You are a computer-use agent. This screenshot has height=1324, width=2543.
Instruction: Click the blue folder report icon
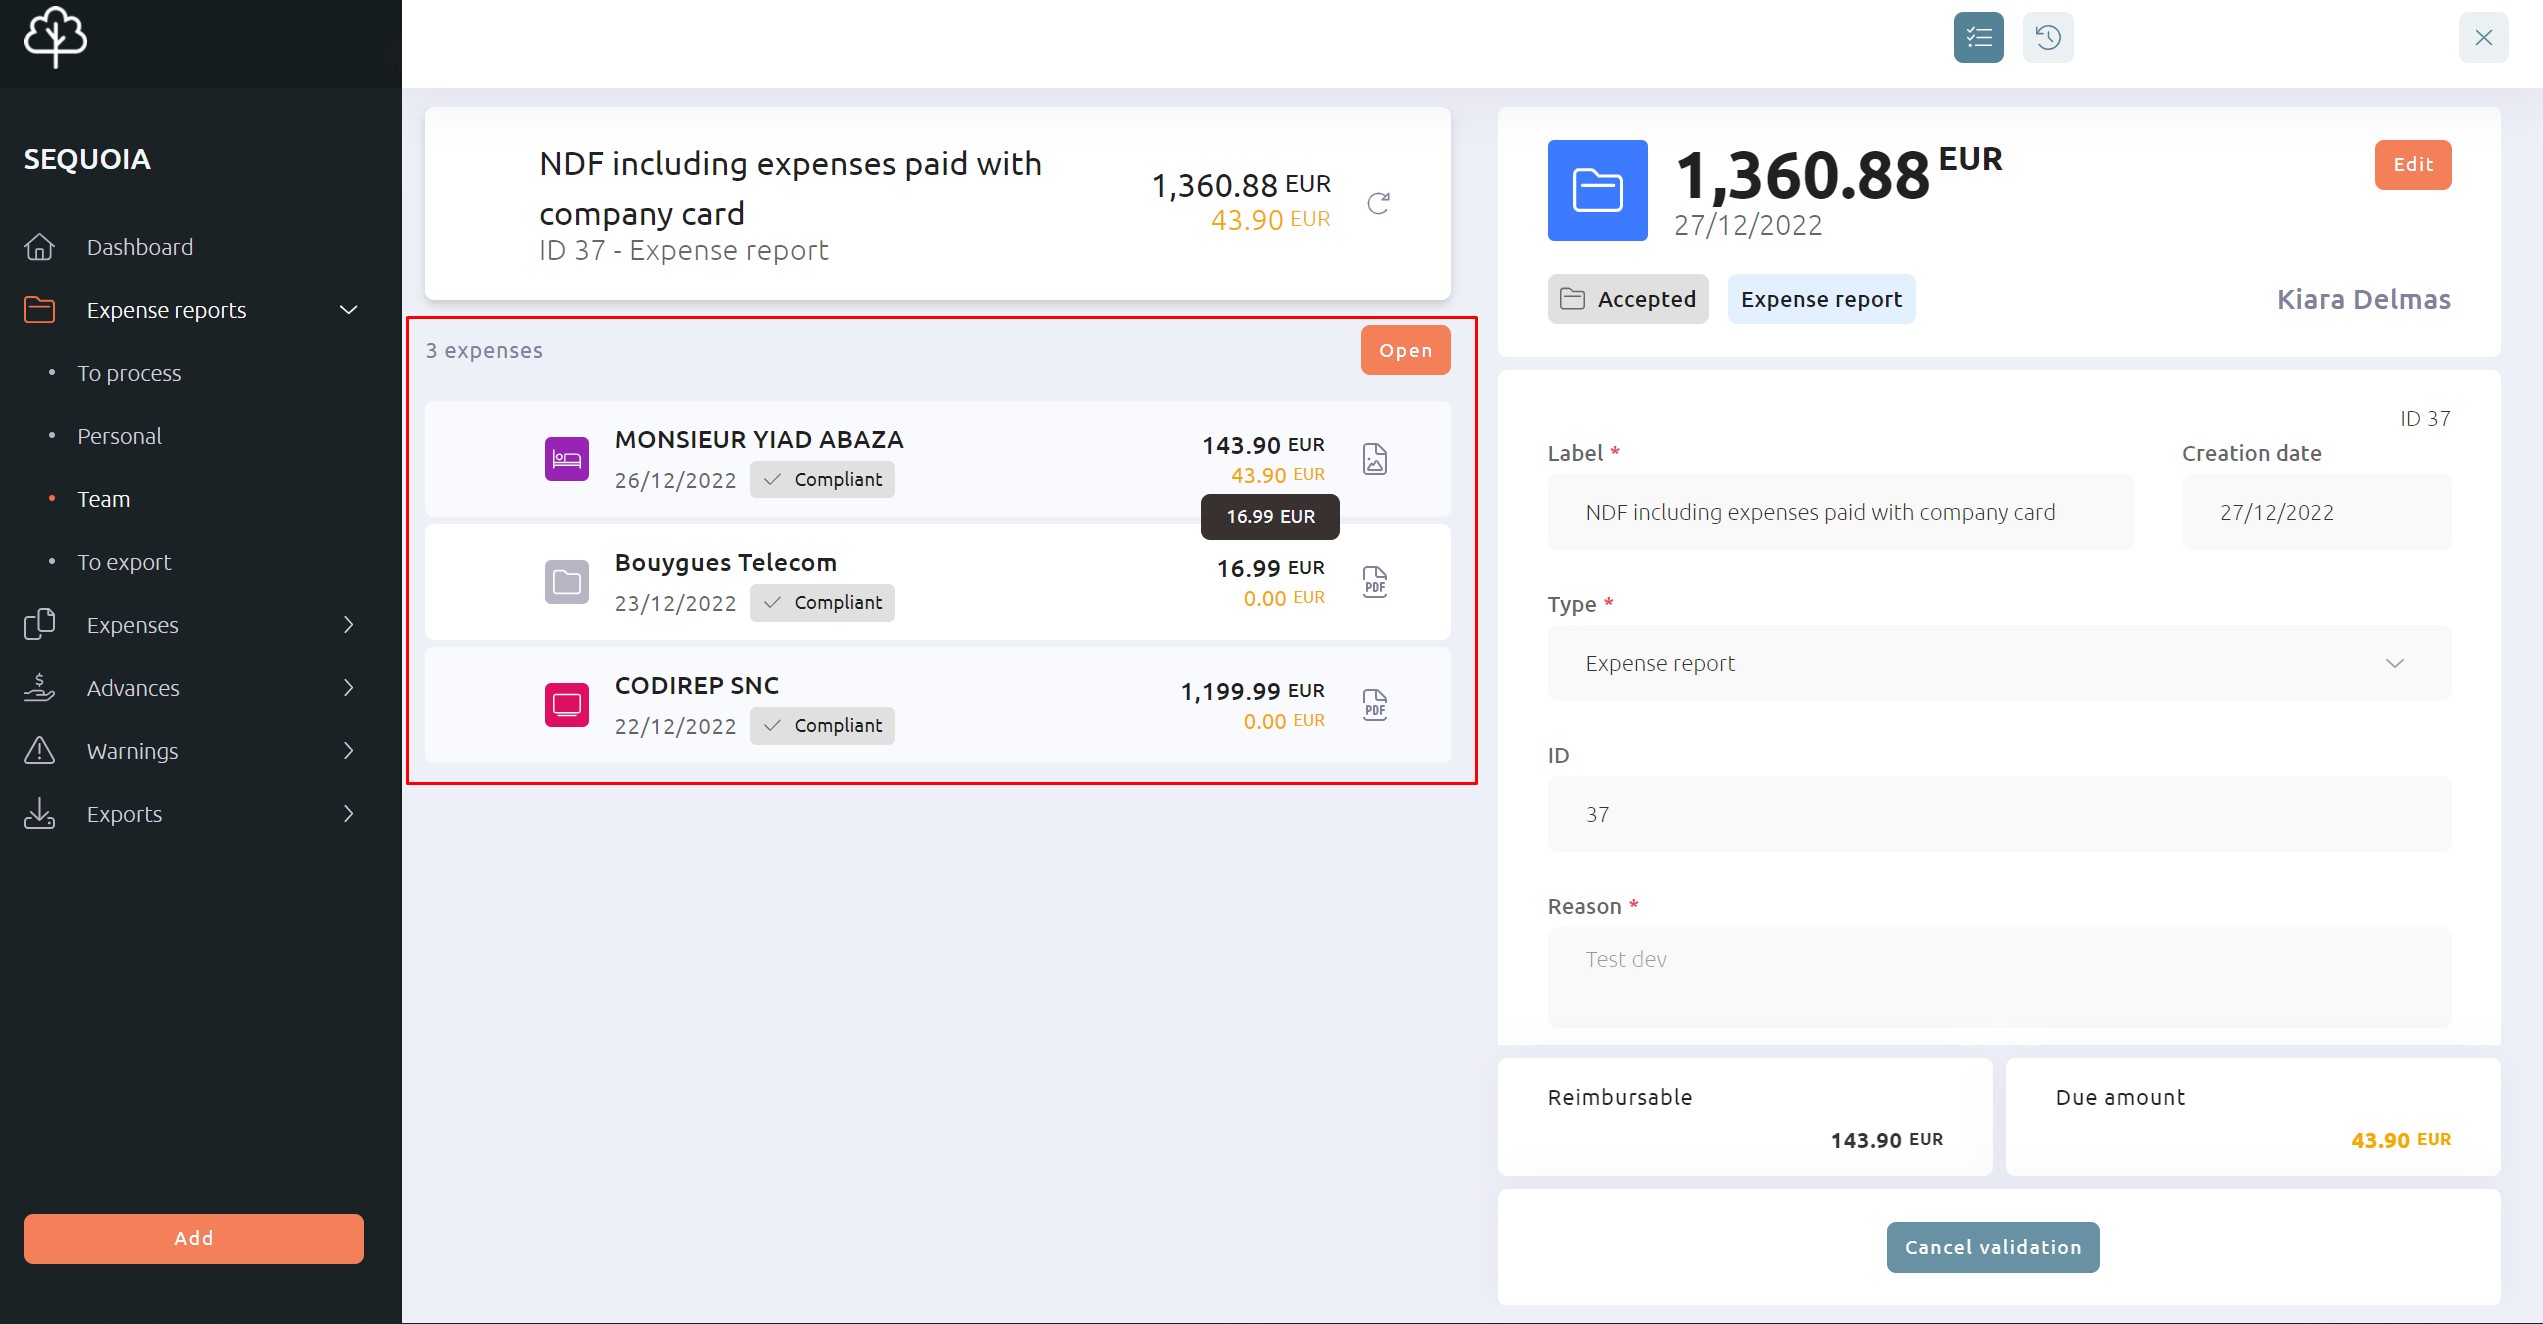[x=1598, y=190]
